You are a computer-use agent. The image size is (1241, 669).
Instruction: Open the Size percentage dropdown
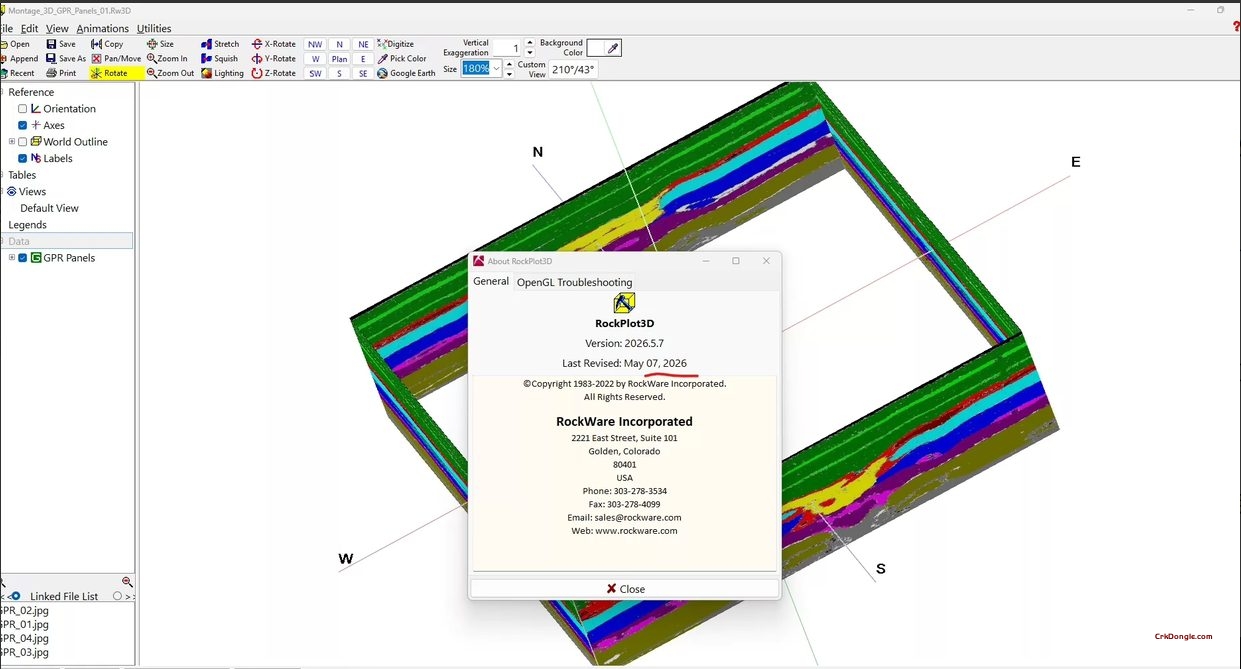pyautogui.click(x=496, y=68)
